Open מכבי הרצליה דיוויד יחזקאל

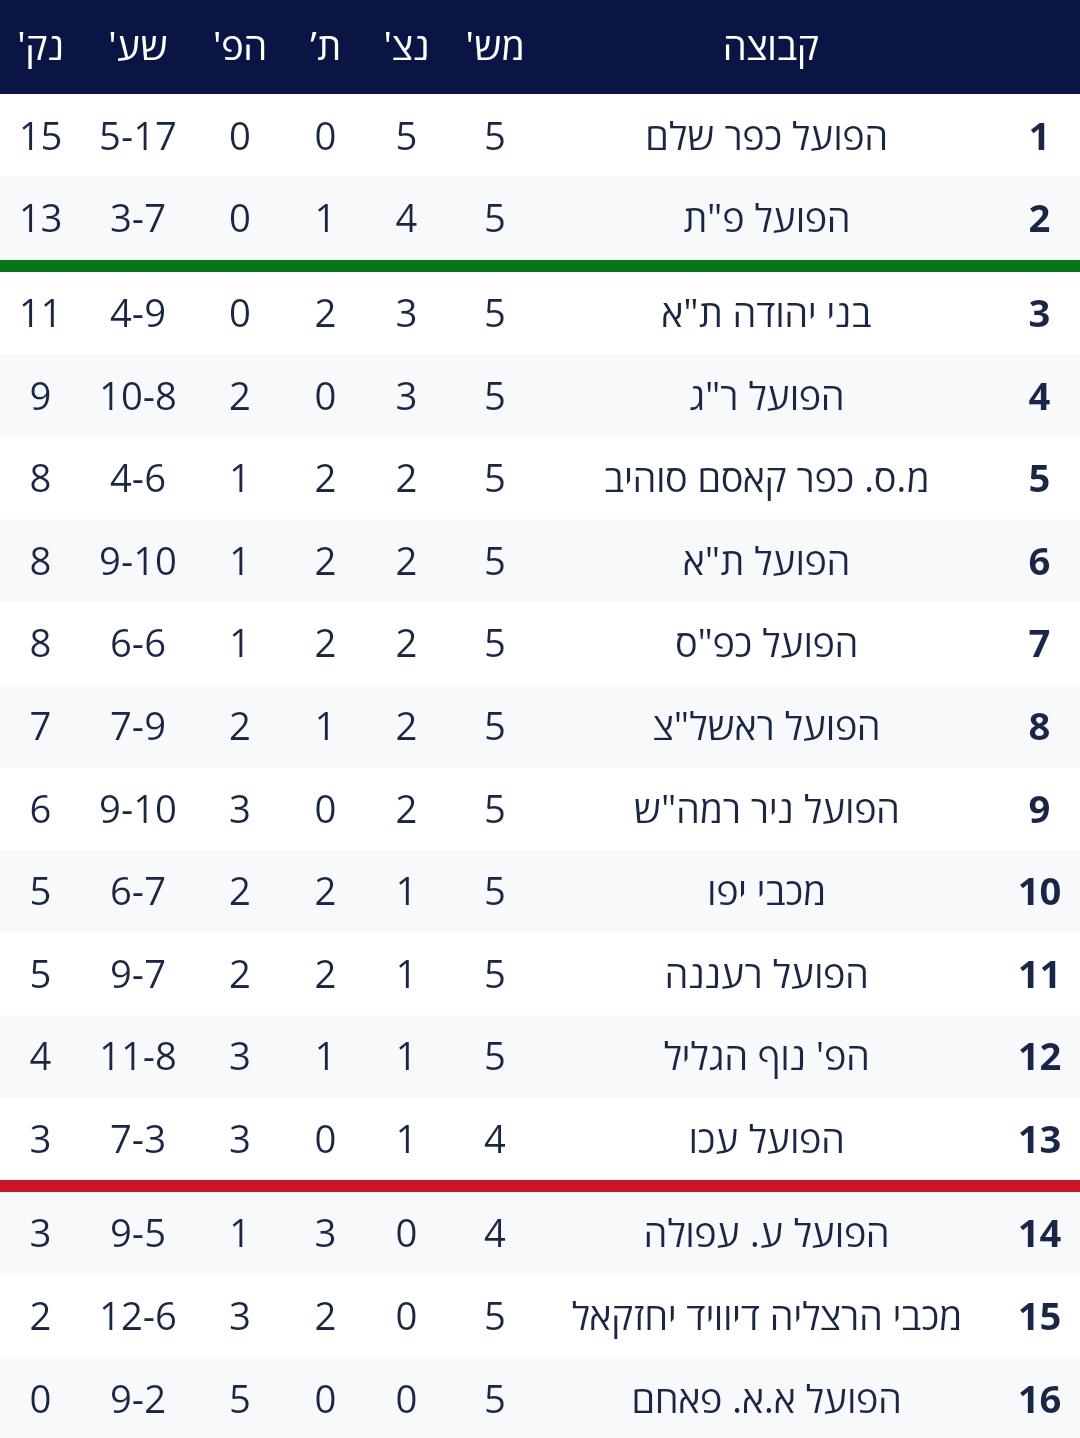[x=766, y=1317]
